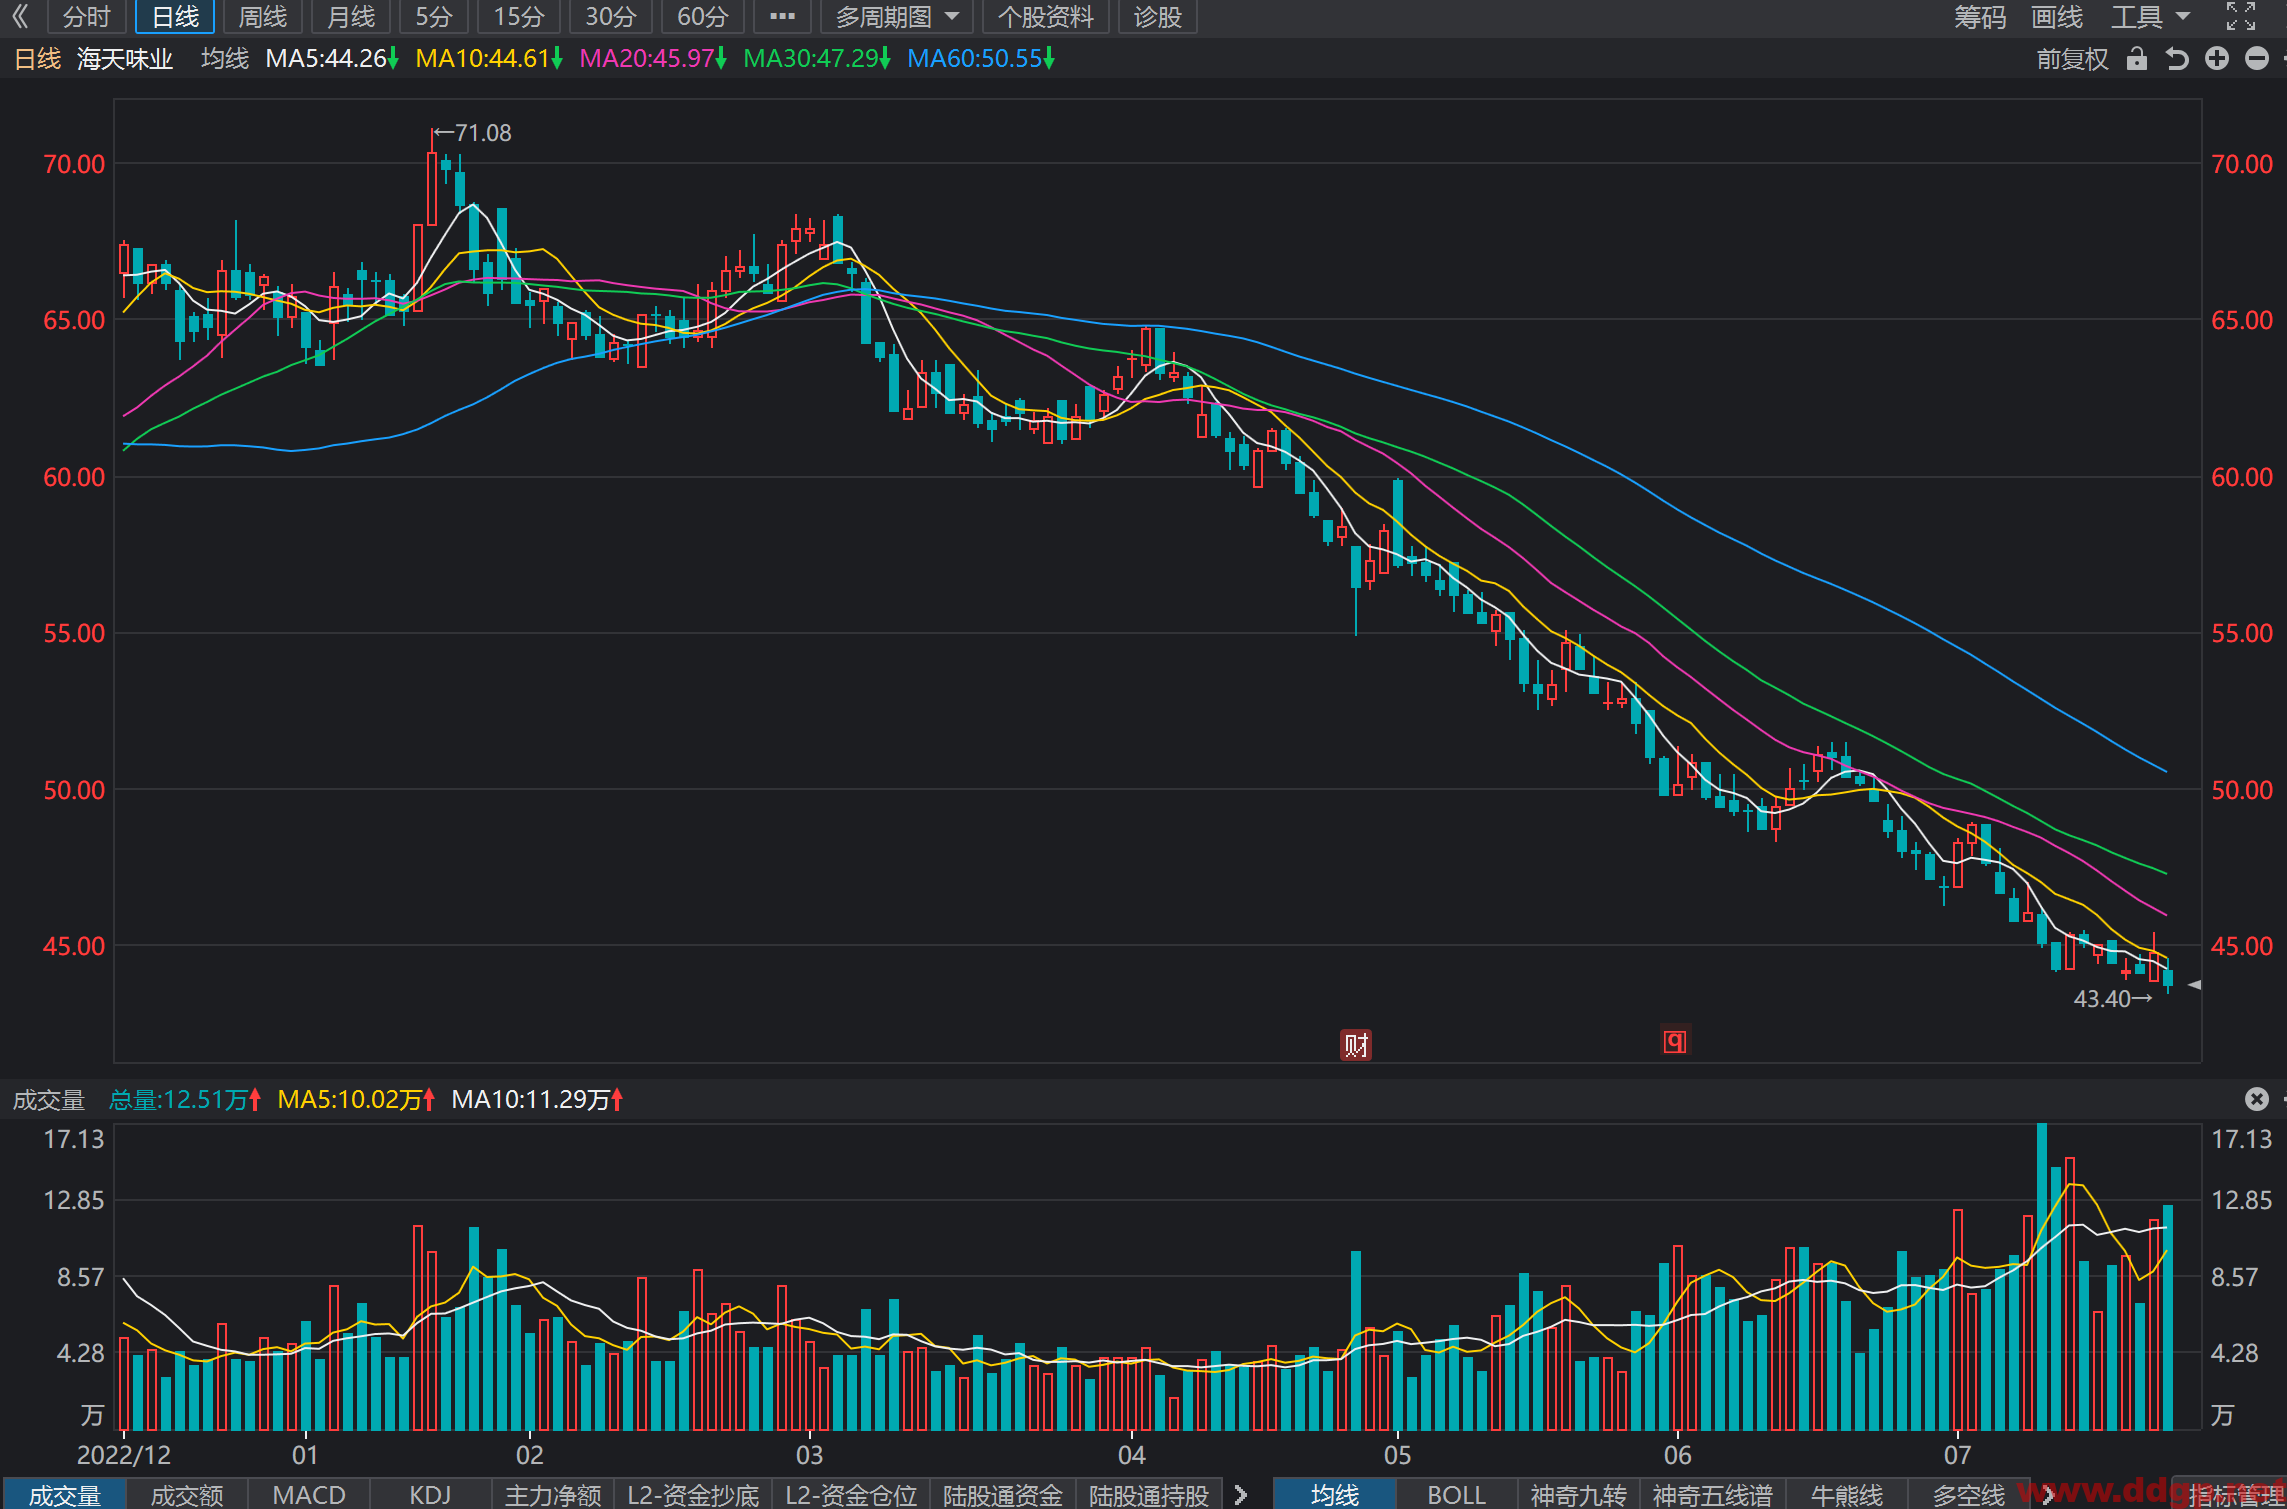This screenshot has width=2287, height=1509.
Task: Click the 43.40 low price annotation
Action: coord(2113,998)
